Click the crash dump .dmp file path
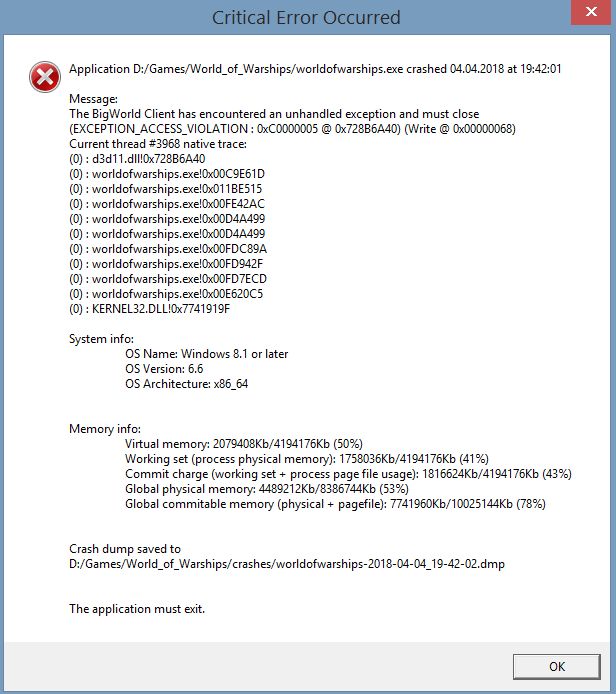 pyautogui.click(x=287, y=564)
